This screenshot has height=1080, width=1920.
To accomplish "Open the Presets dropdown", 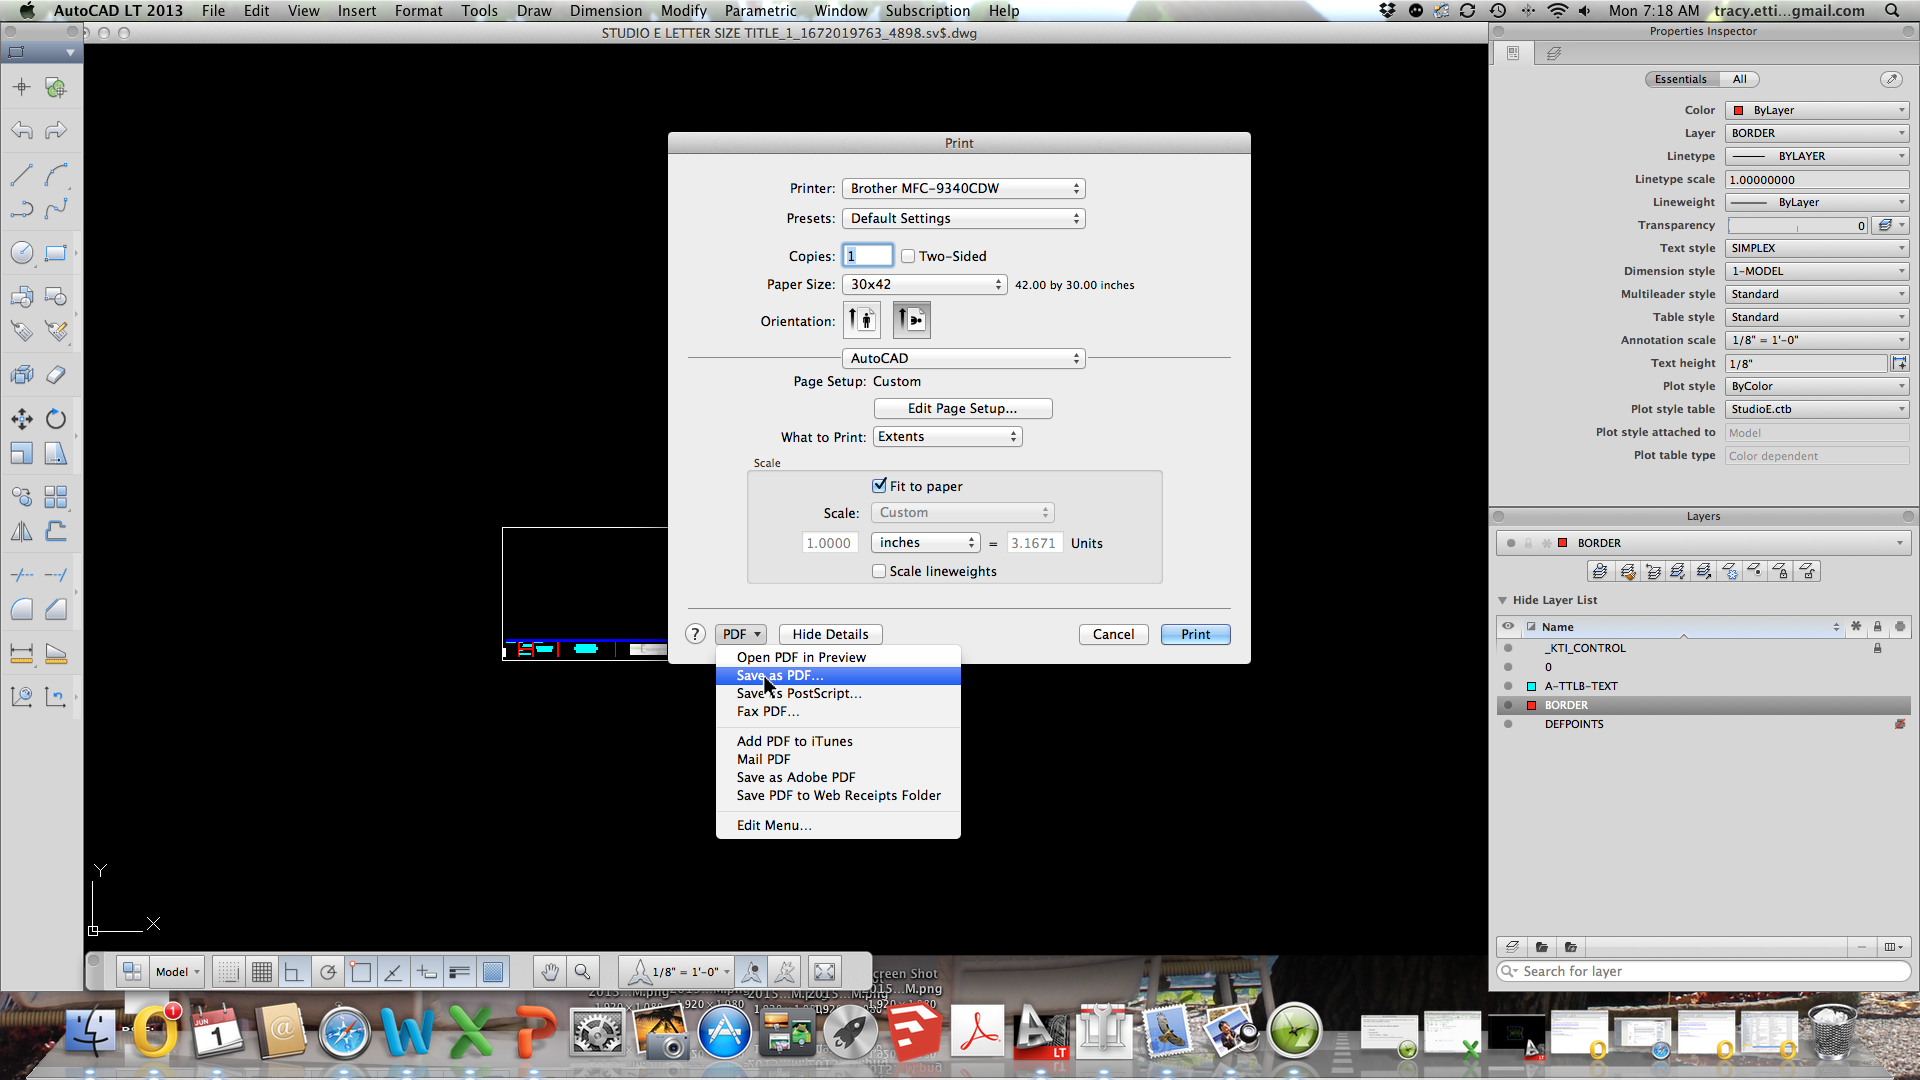I will [964, 218].
